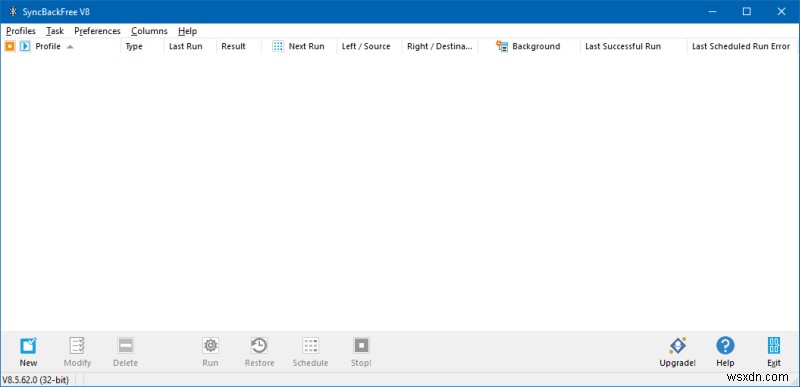Sort by the Last Run column header
800x387 pixels.
coord(186,46)
